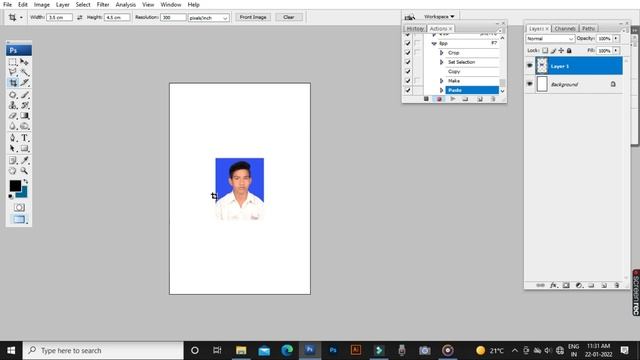Select the Dodge tool
The width and height of the screenshot is (640, 360).
point(24,126)
